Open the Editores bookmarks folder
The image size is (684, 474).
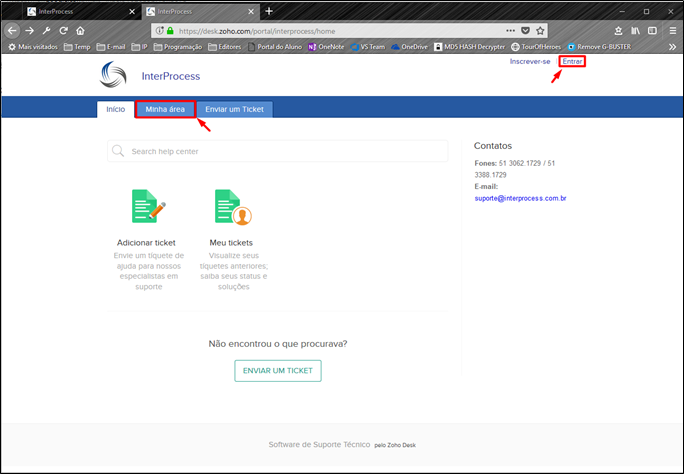225,47
